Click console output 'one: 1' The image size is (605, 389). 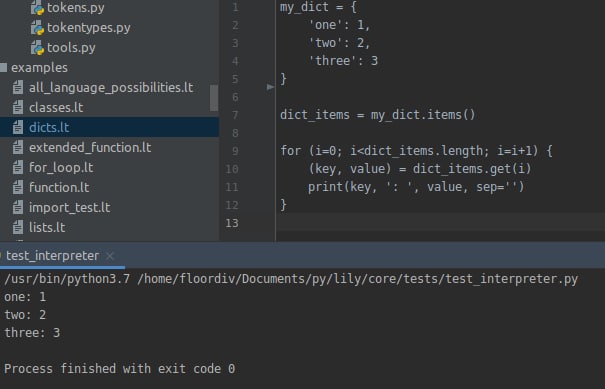[x=25, y=297]
